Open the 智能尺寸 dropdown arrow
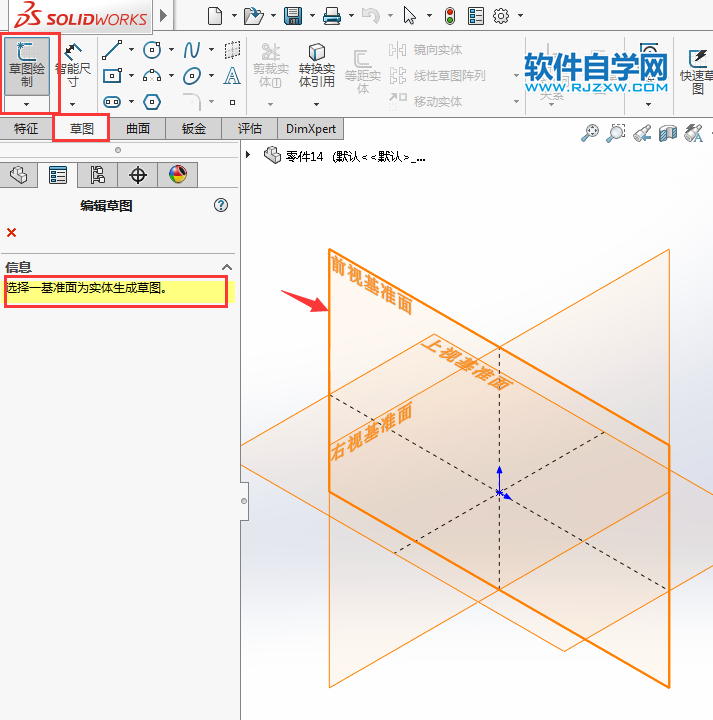The image size is (713, 720). (x=72, y=104)
